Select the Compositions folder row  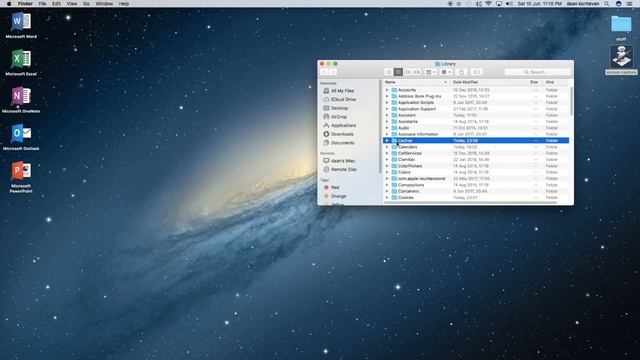coord(476,185)
